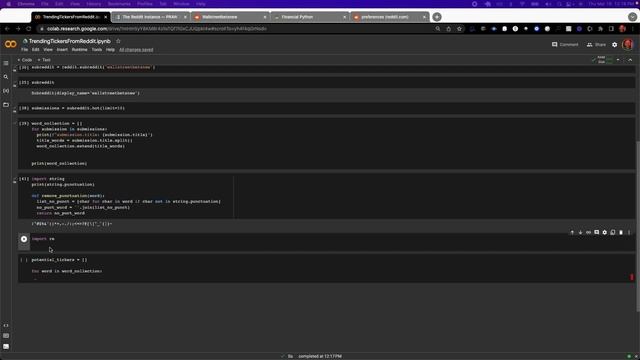Open the selected cell's editor settings gear
Viewport: 640px width, 360px height.
tap(604, 232)
